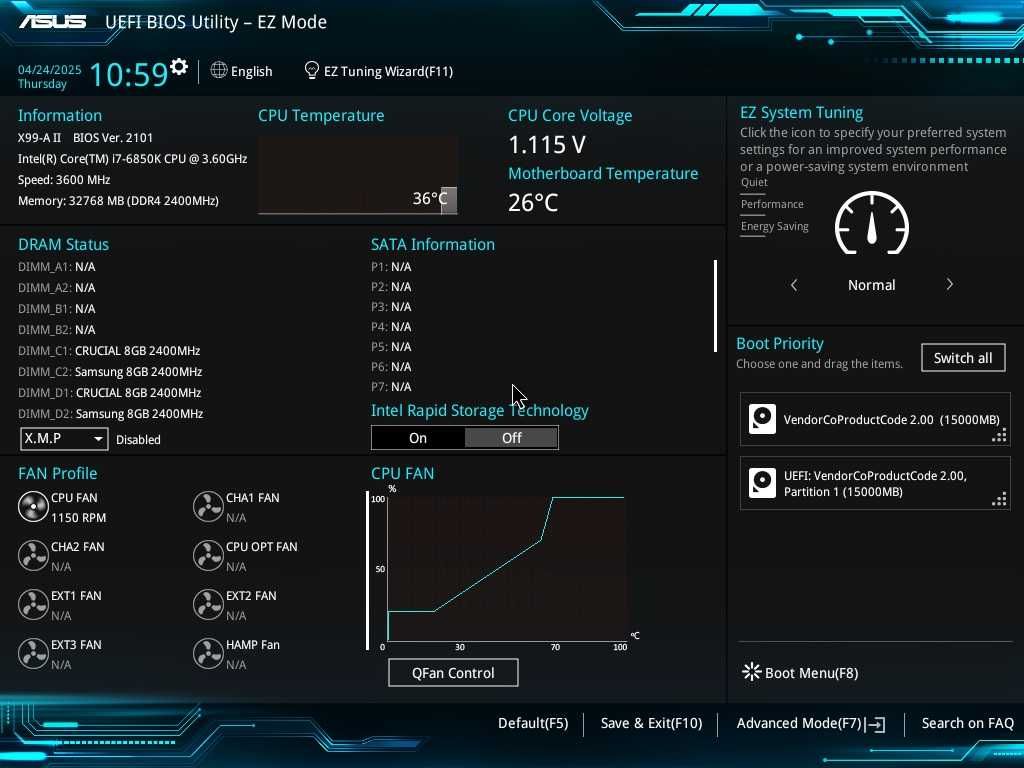Select boot entry UEFI: VendorCoProductCode 2.00, Partition 1
Screen dimensions: 1024x768
pyautogui.click(x=875, y=483)
